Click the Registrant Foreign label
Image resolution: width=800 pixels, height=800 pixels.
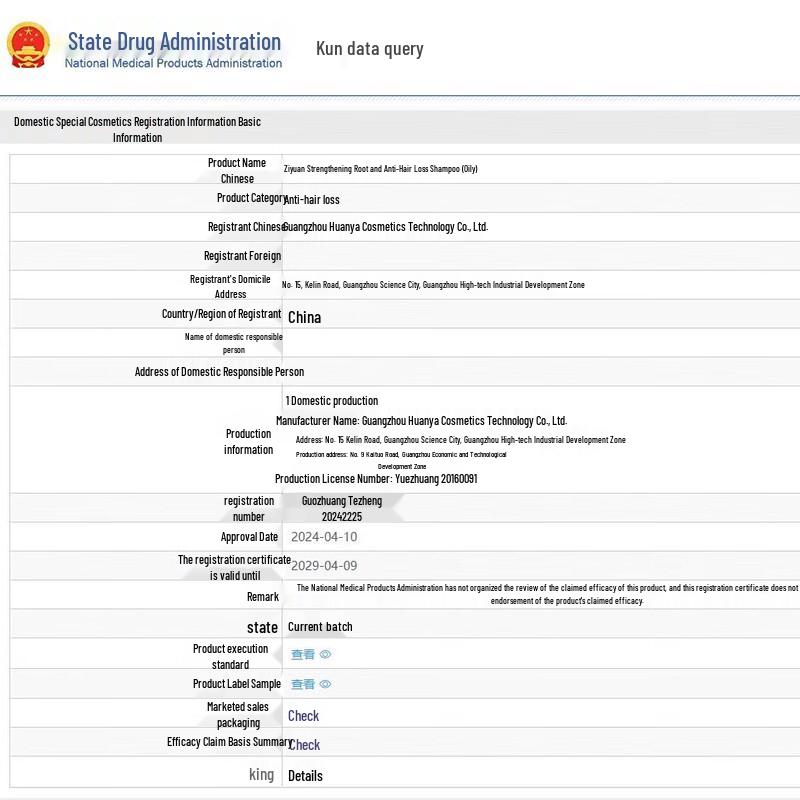tap(242, 256)
